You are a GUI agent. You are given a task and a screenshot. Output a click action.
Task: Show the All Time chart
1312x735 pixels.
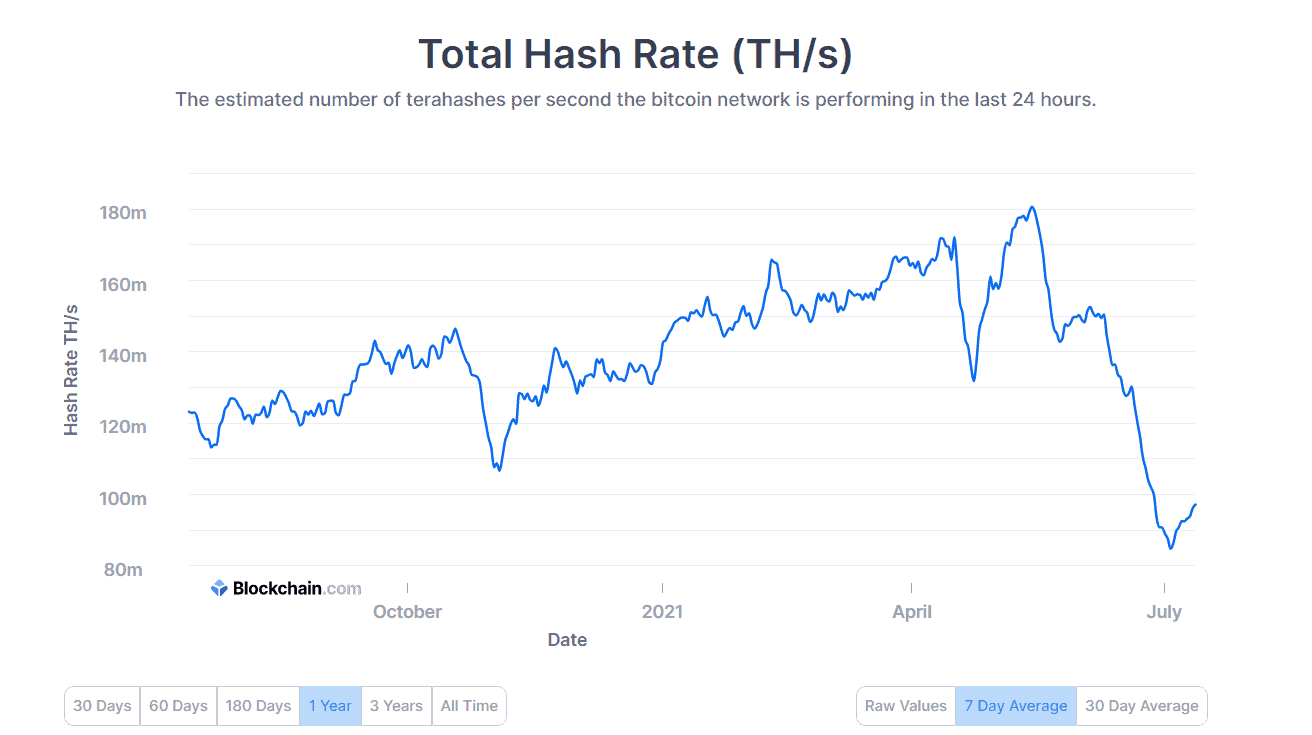click(469, 705)
